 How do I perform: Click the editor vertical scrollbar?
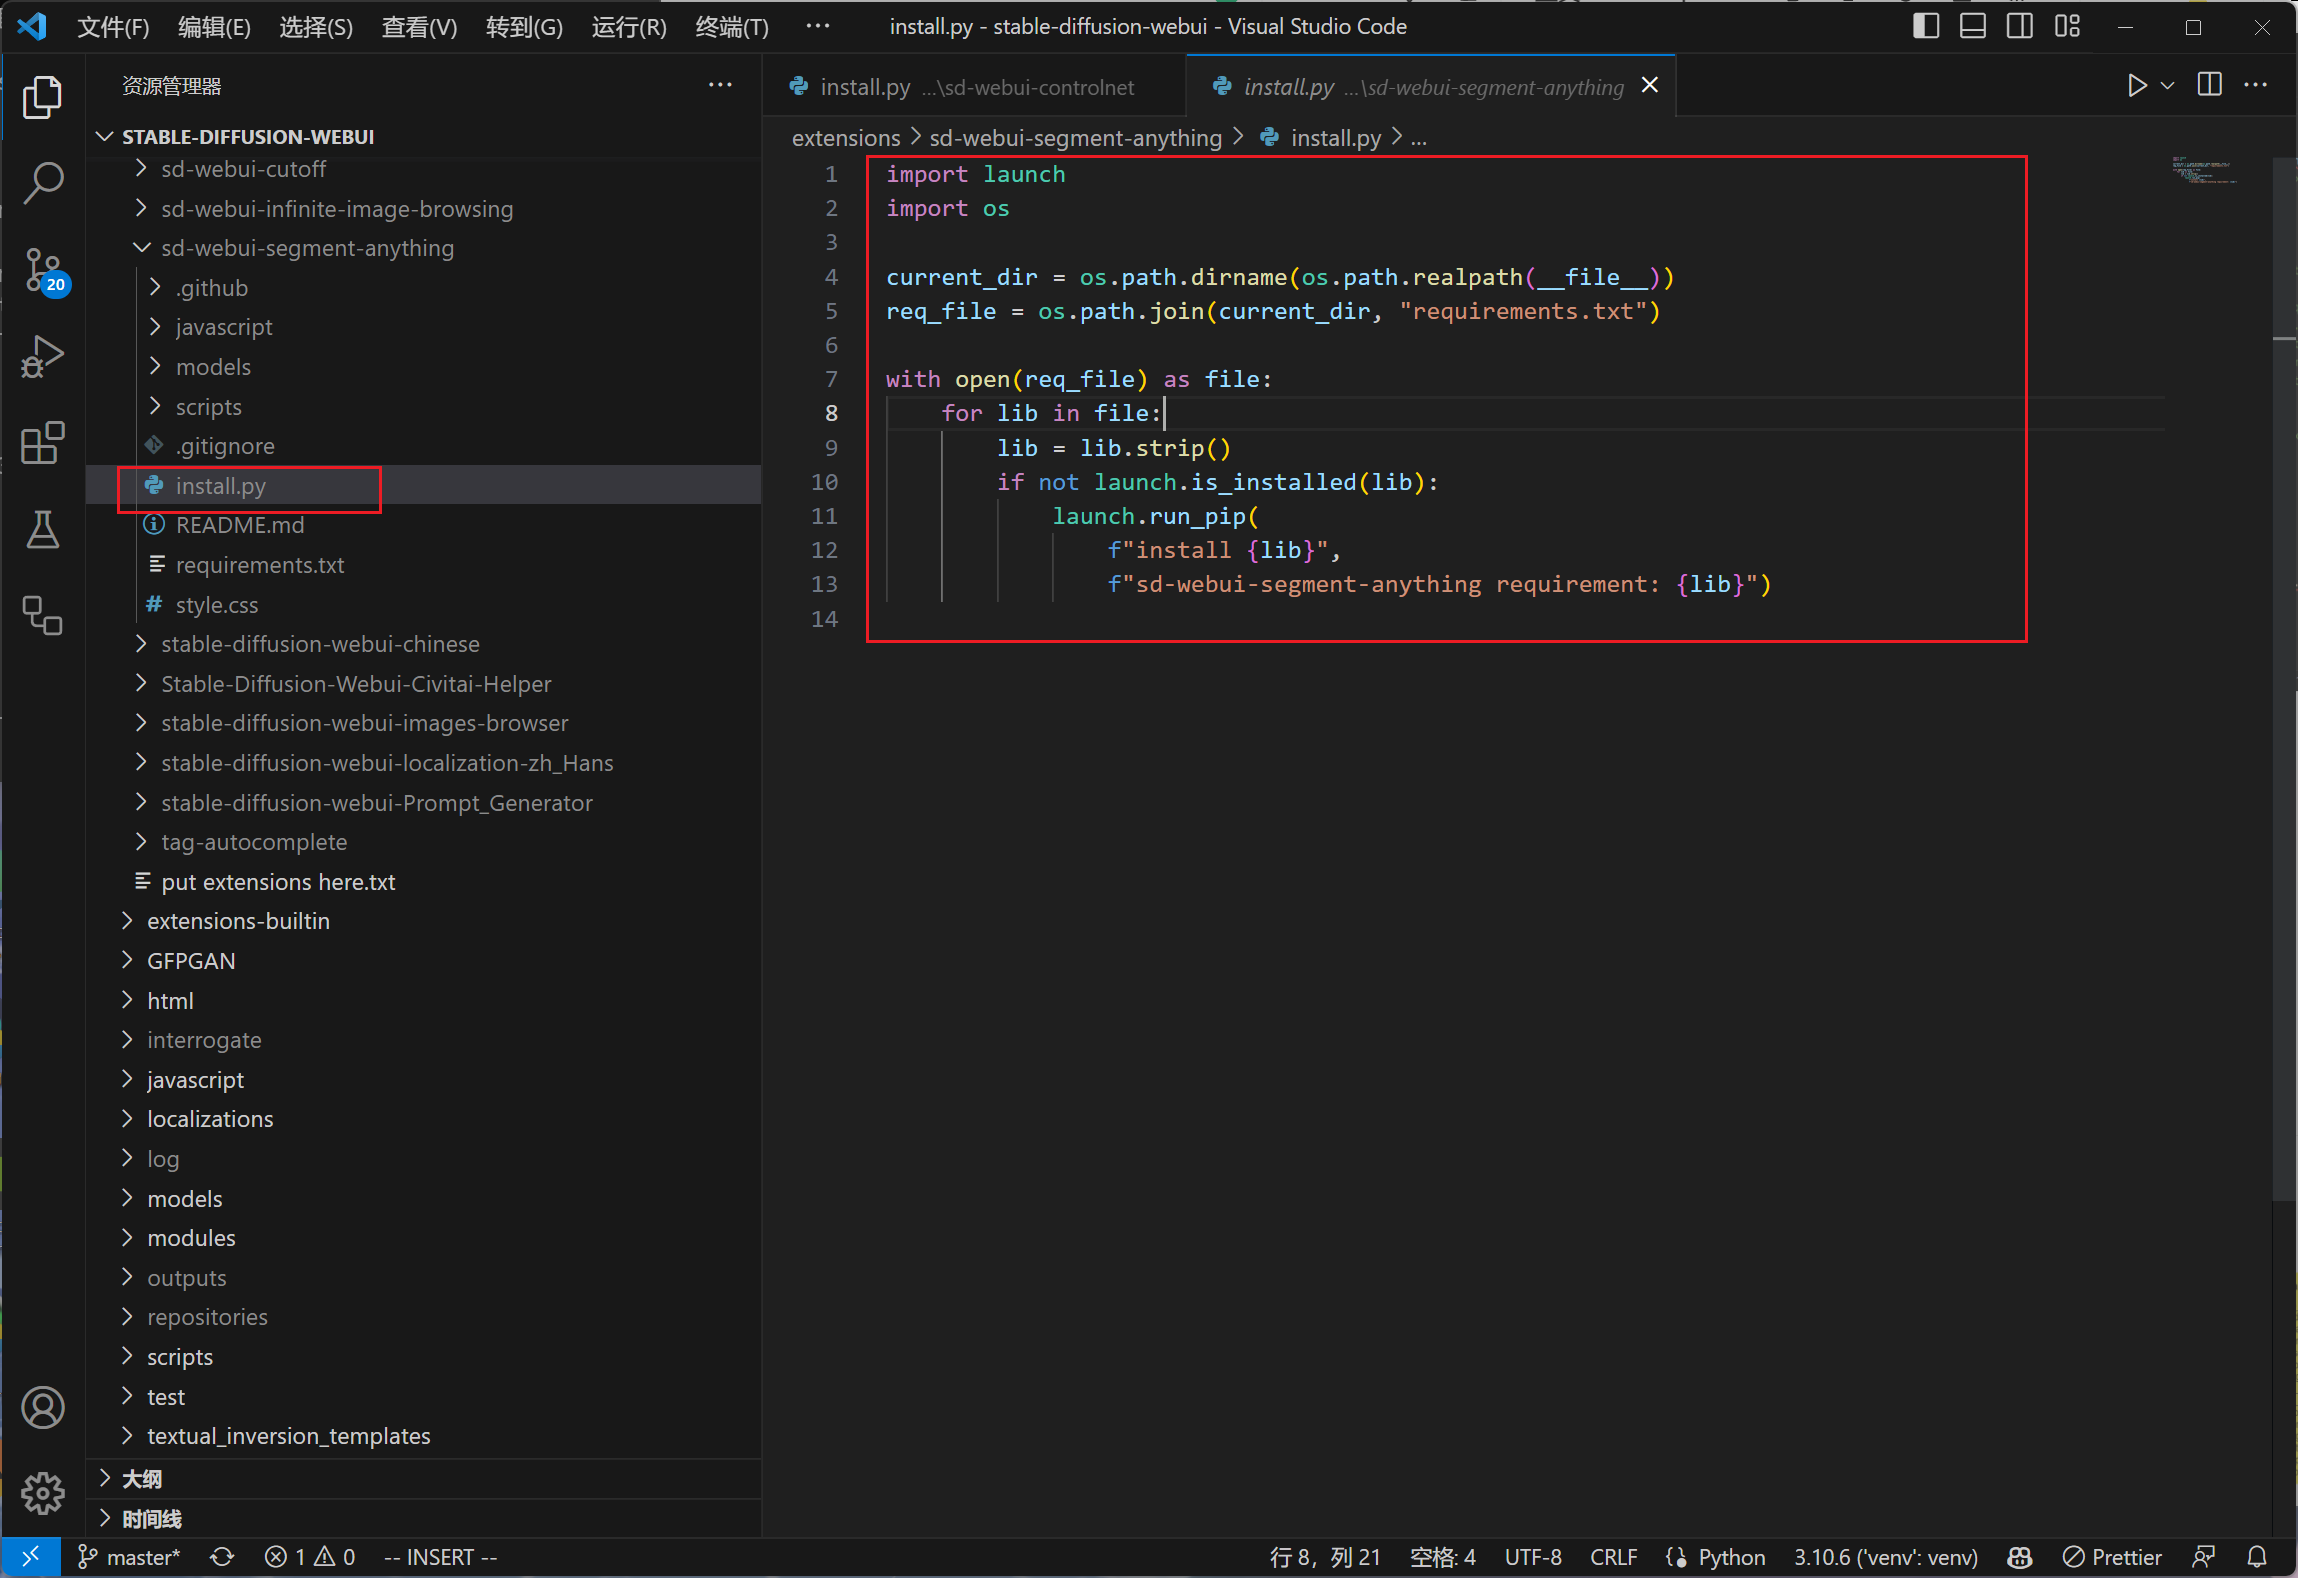(x=2284, y=678)
